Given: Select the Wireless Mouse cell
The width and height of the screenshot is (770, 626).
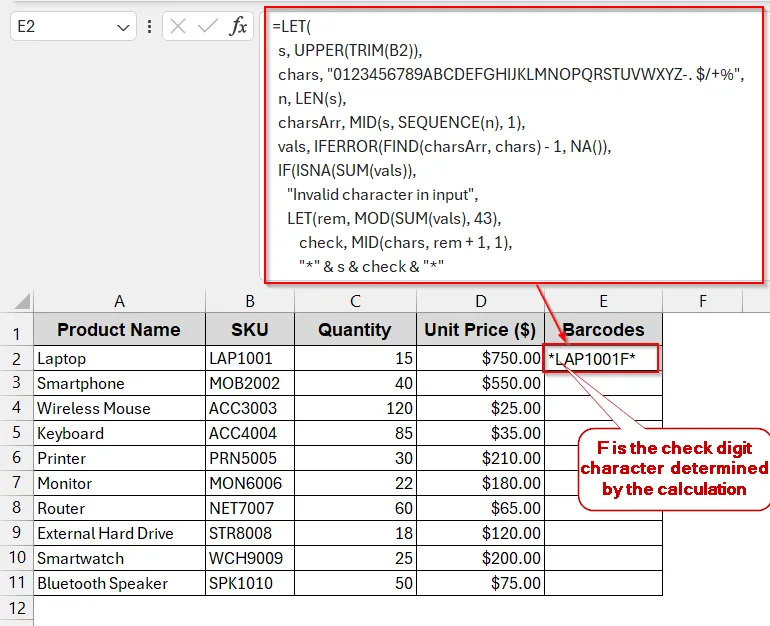Looking at the screenshot, I should pyautogui.click(x=119, y=408).
